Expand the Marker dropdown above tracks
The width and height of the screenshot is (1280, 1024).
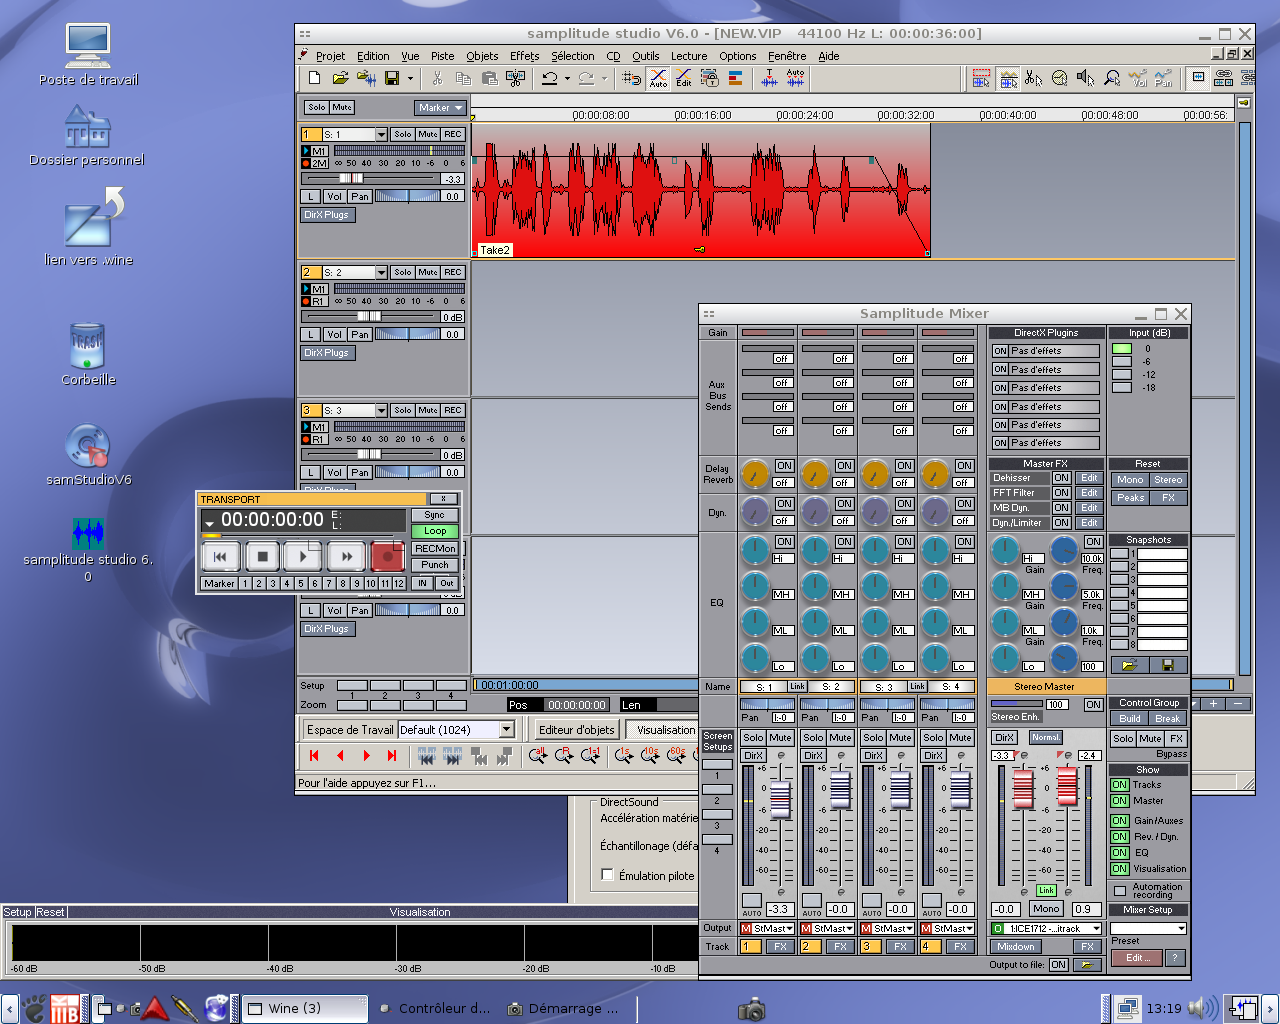coord(441,108)
